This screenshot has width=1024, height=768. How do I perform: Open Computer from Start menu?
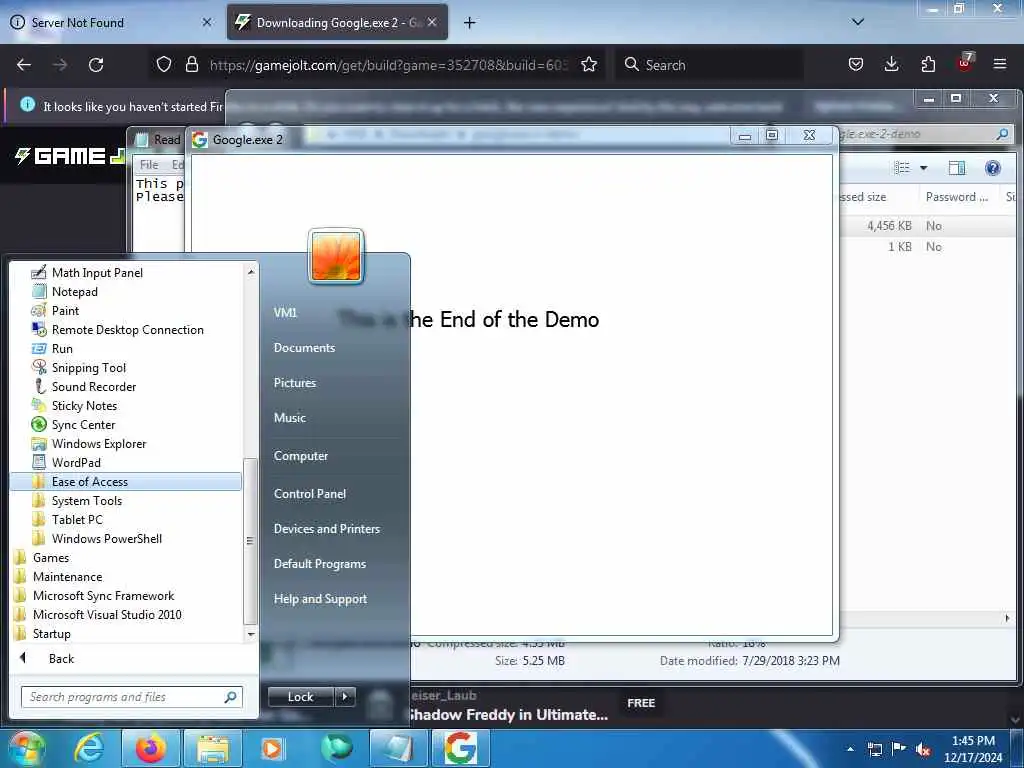pyautogui.click(x=300, y=456)
